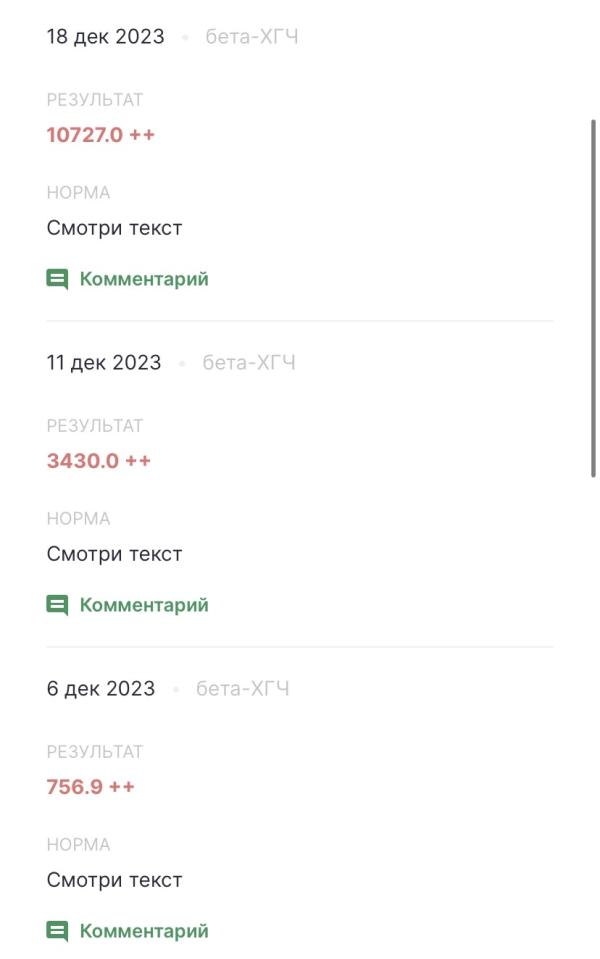Click Смотри текст in the 18 дек entry
Viewport: 600px width, 959px height.
coord(114,228)
